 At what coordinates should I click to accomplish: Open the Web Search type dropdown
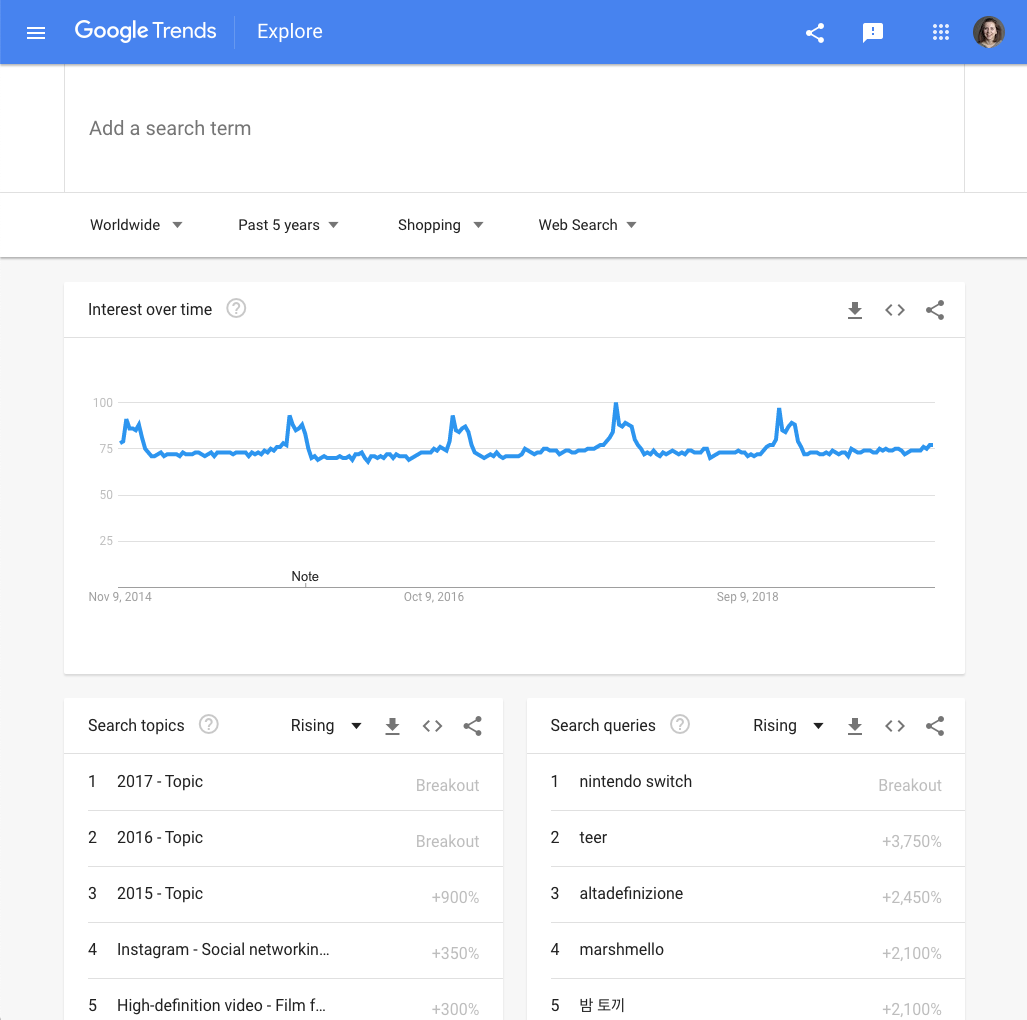point(588,225)
